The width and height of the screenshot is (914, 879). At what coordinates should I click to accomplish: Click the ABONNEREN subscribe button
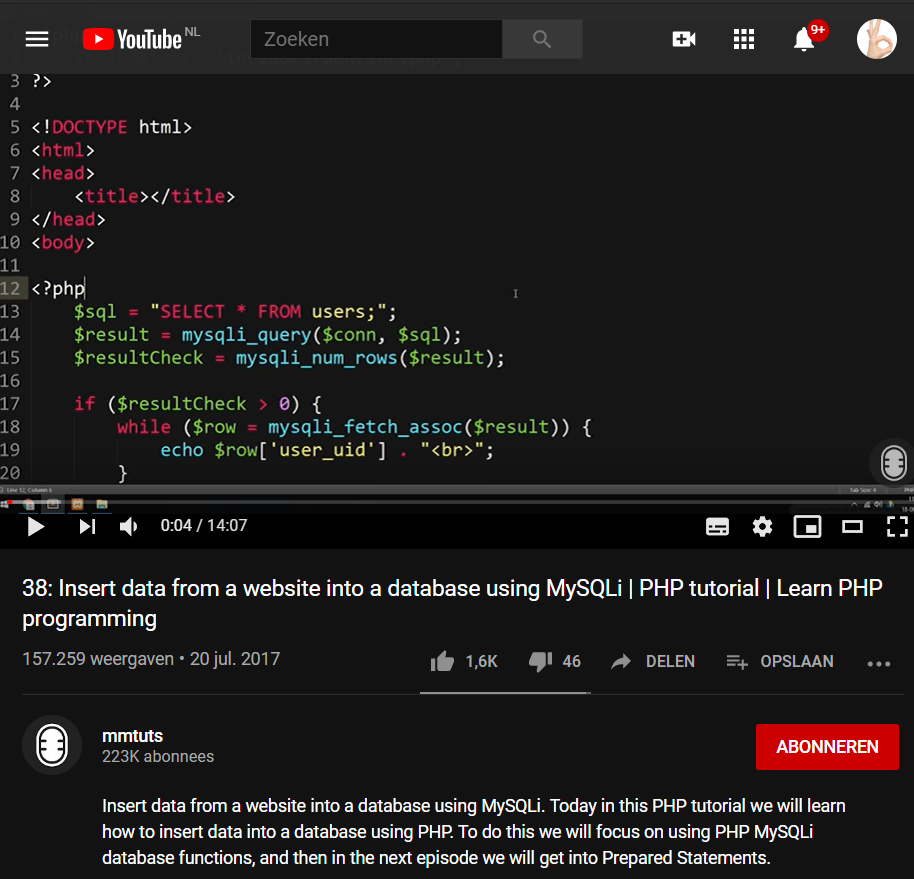coord(827,747)
